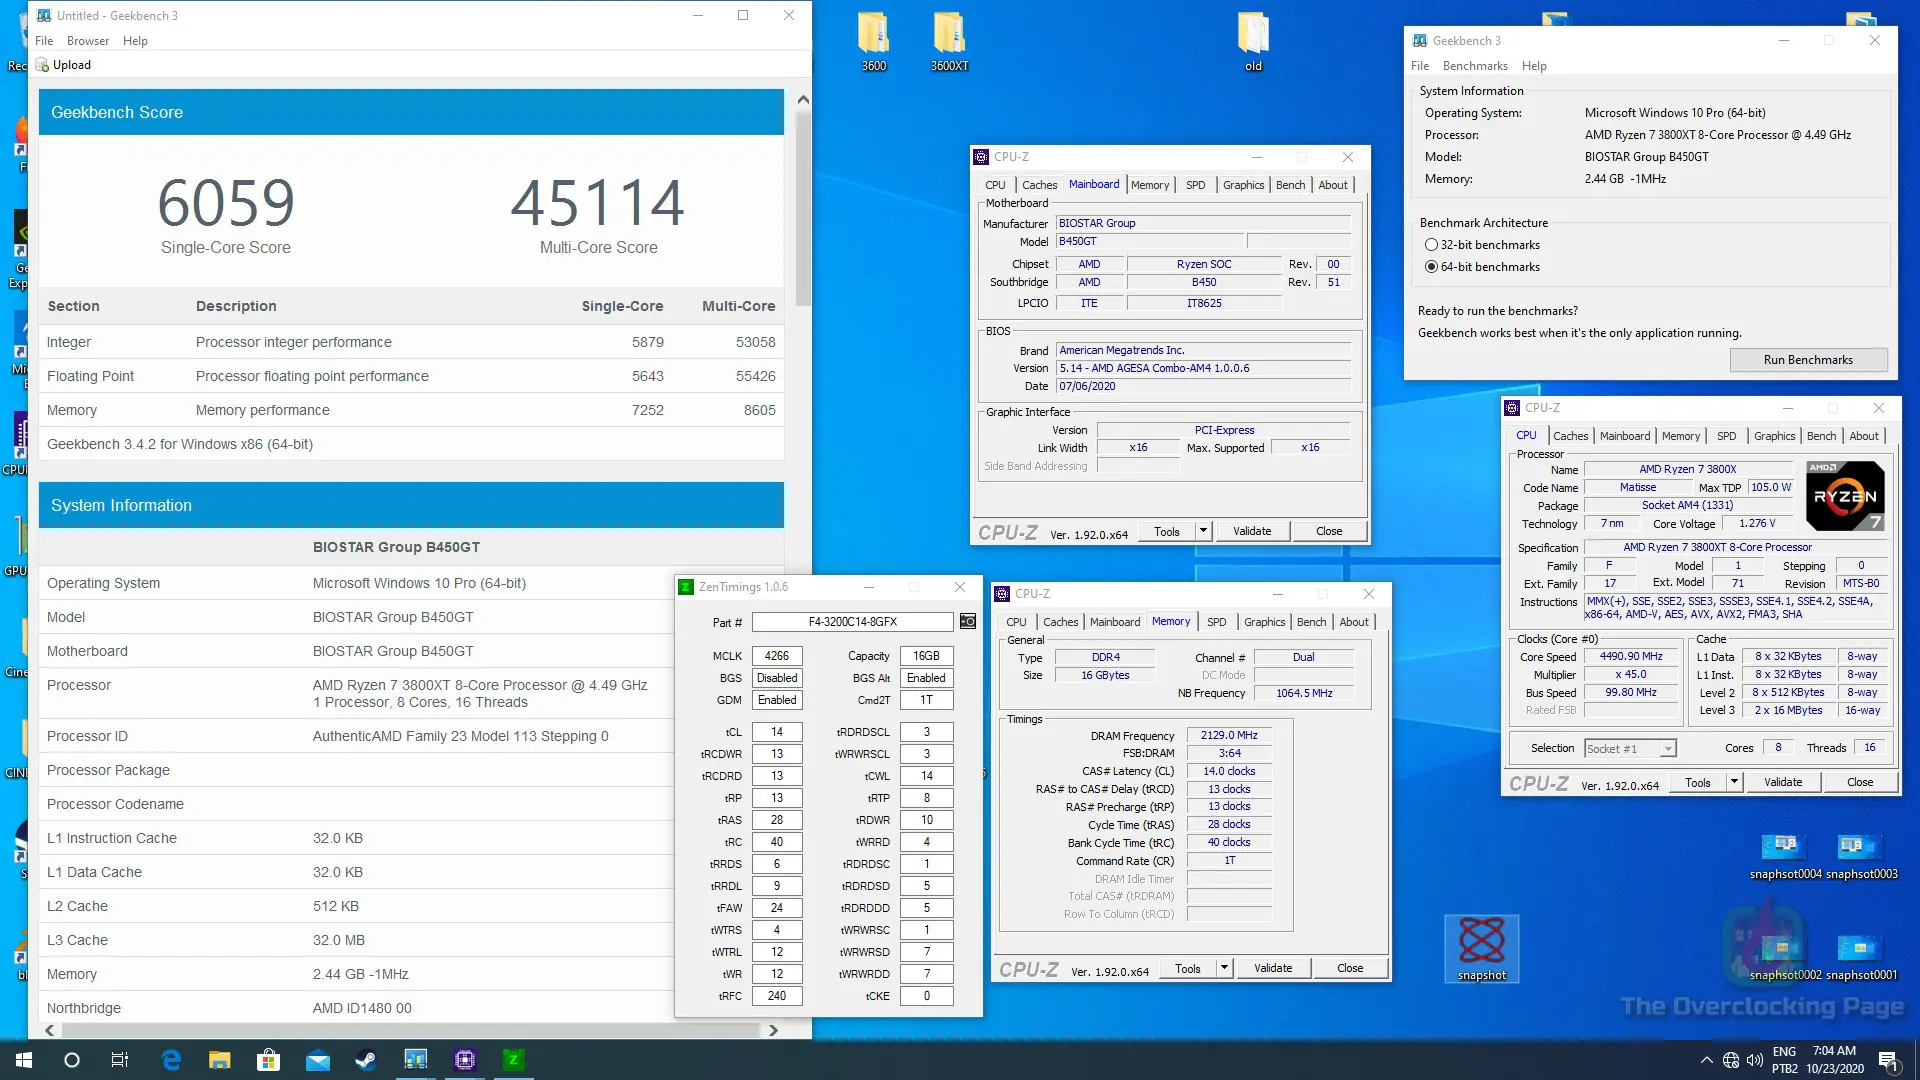Switch to About tab in CPU-Z CPU window
Screen dimensions: 1920x1080
(1864, 436)
